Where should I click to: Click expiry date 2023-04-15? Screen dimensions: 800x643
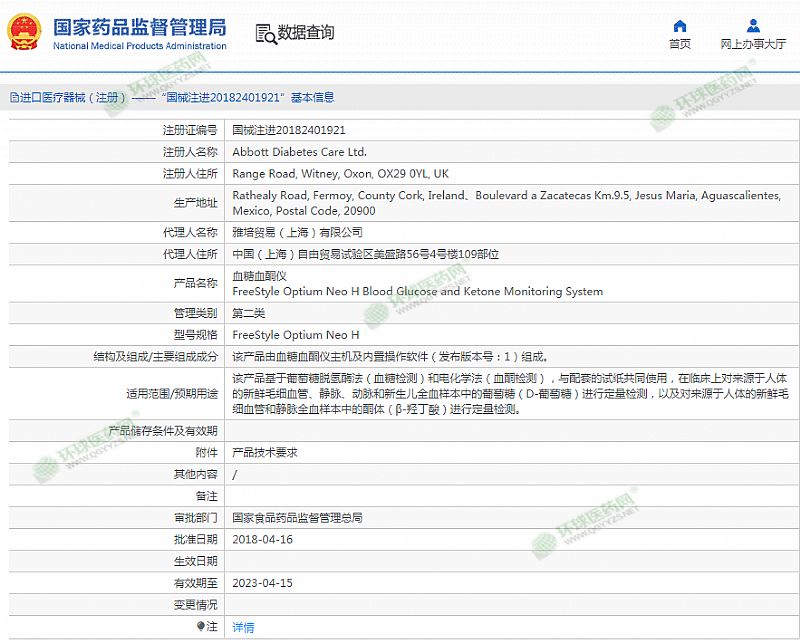262,582
